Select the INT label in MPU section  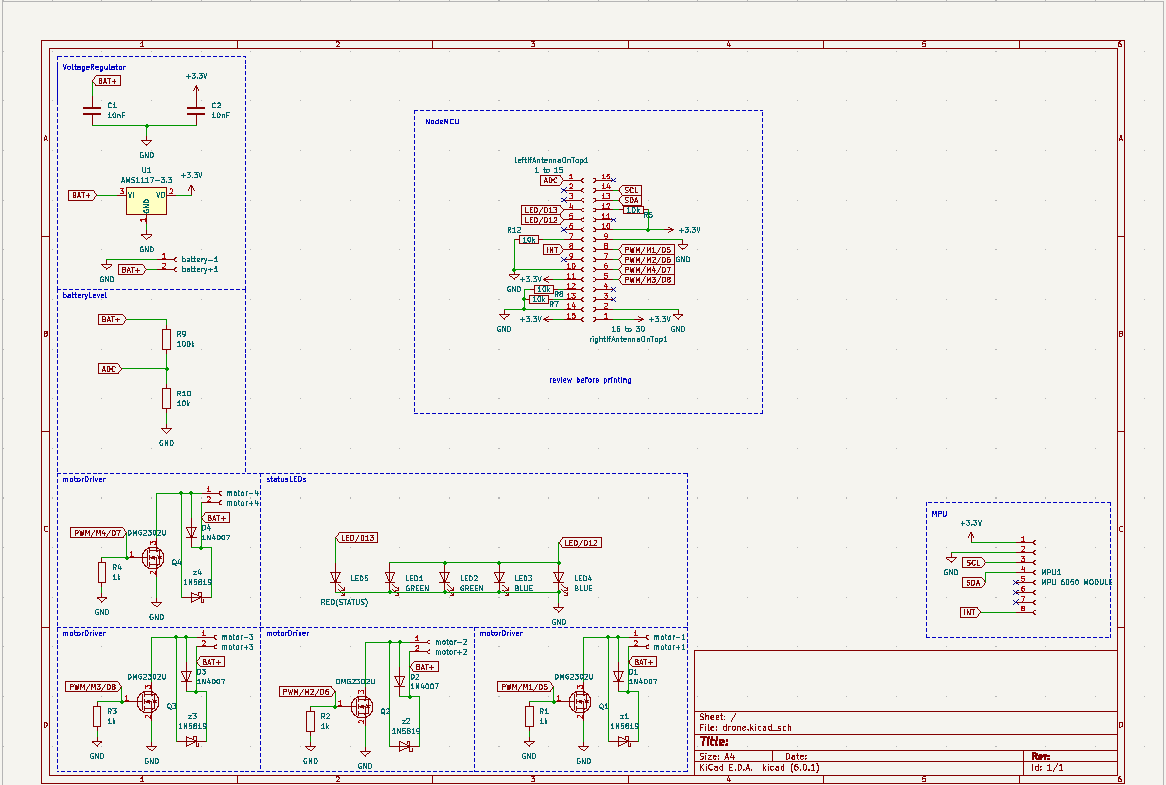point(970,611)
